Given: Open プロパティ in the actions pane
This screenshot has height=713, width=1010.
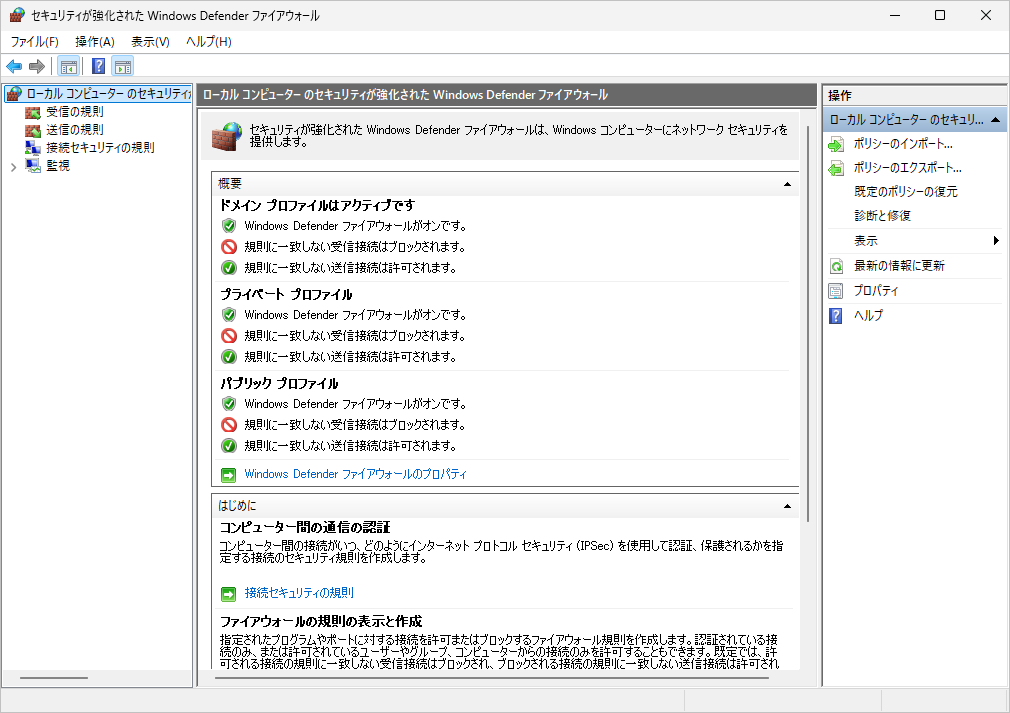Looking at the screenshot, I should click(875, 291).
